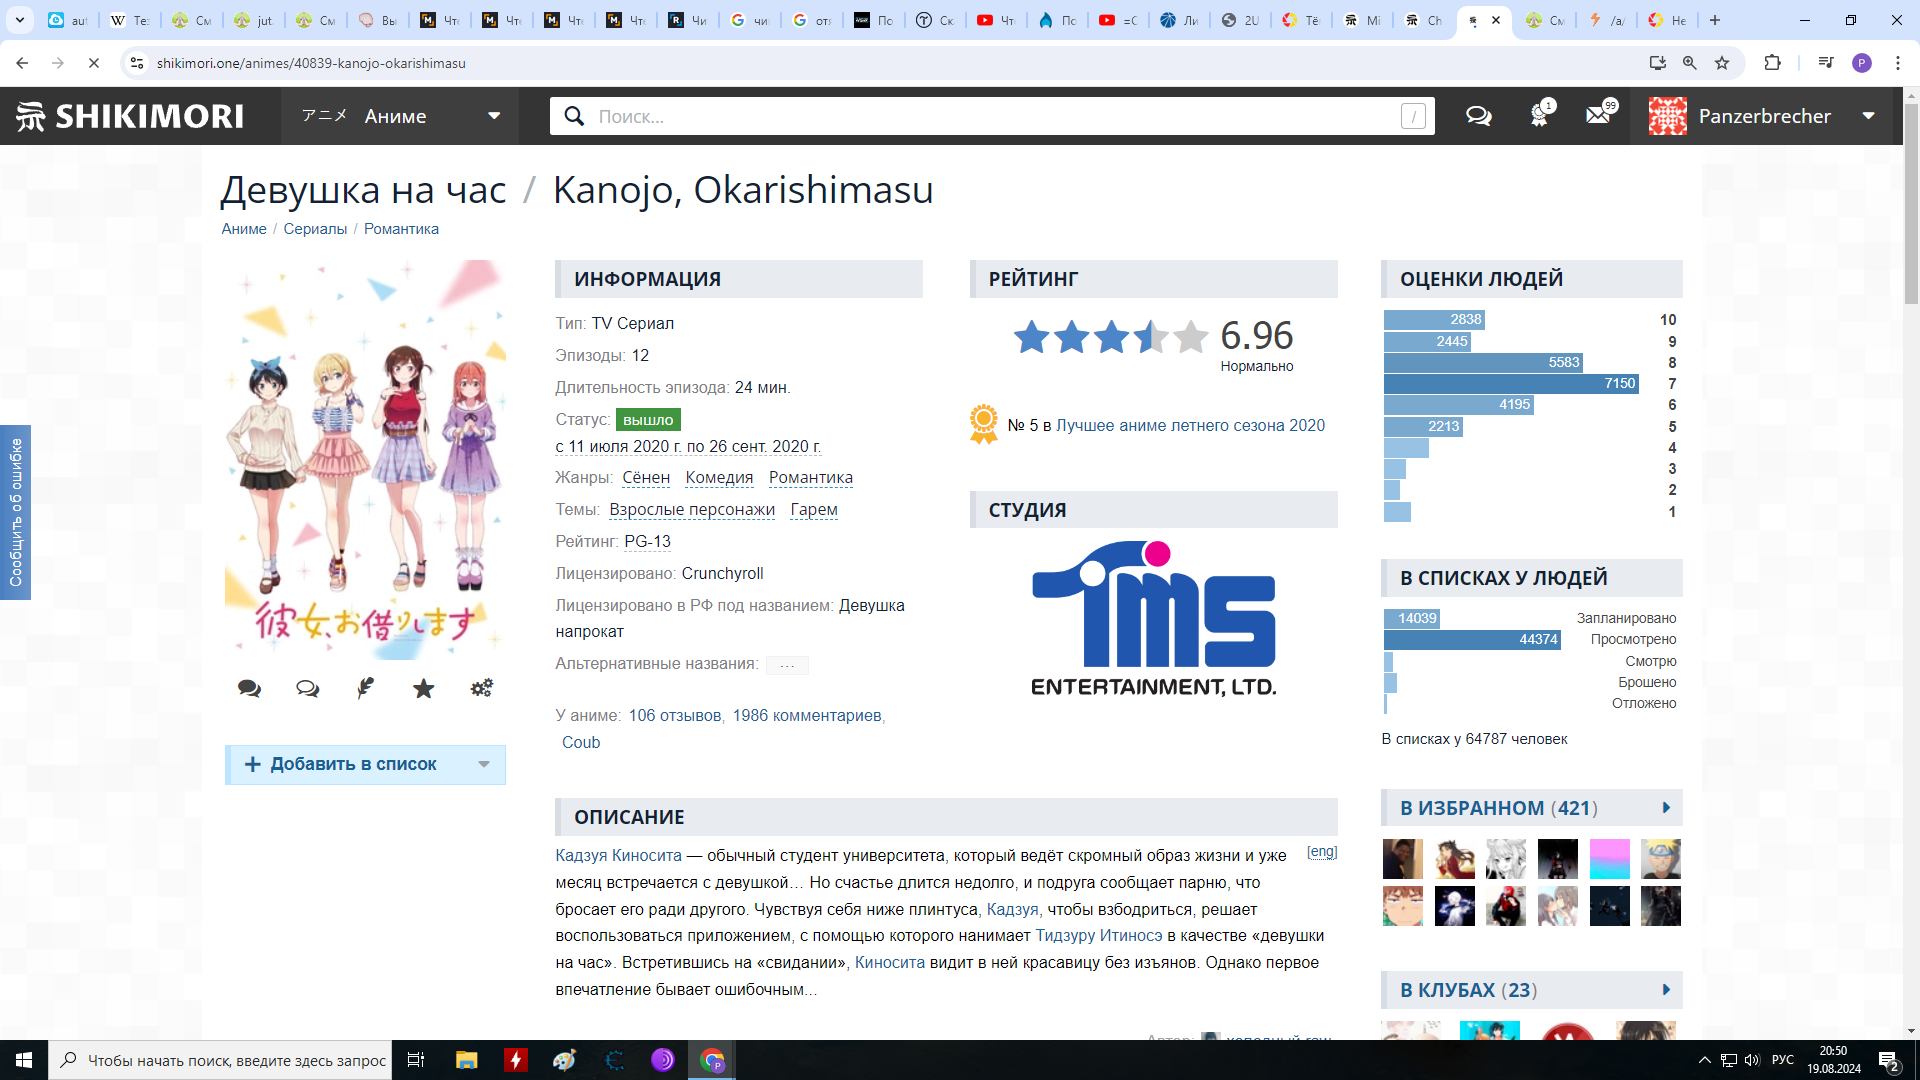Click the Shikimori logo
Image resolution: width=1920 pixels, height=1080 pixels.
[x=130, y=116]
